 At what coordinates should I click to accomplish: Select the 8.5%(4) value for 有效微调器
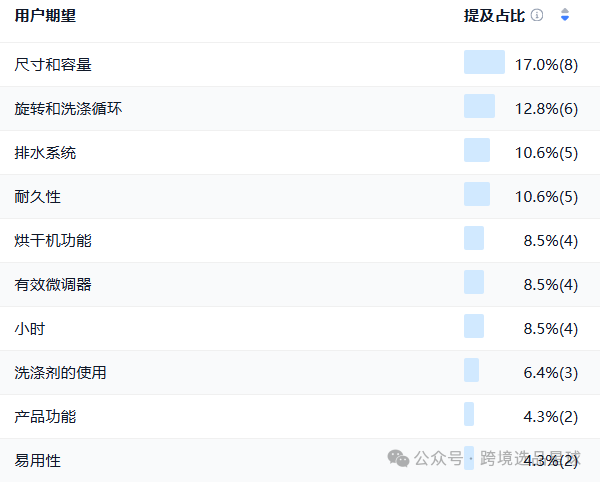pos(551,285)
